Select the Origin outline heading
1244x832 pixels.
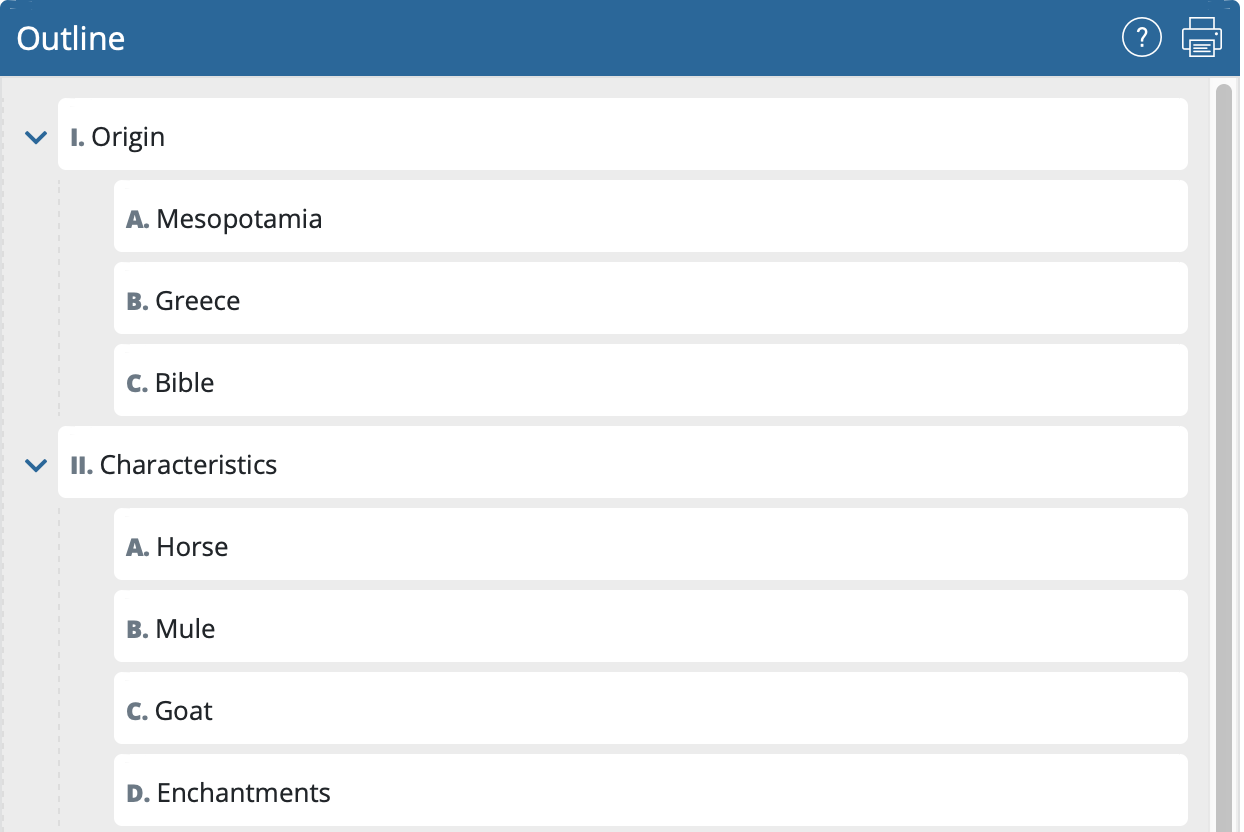[x=128, y=137]
